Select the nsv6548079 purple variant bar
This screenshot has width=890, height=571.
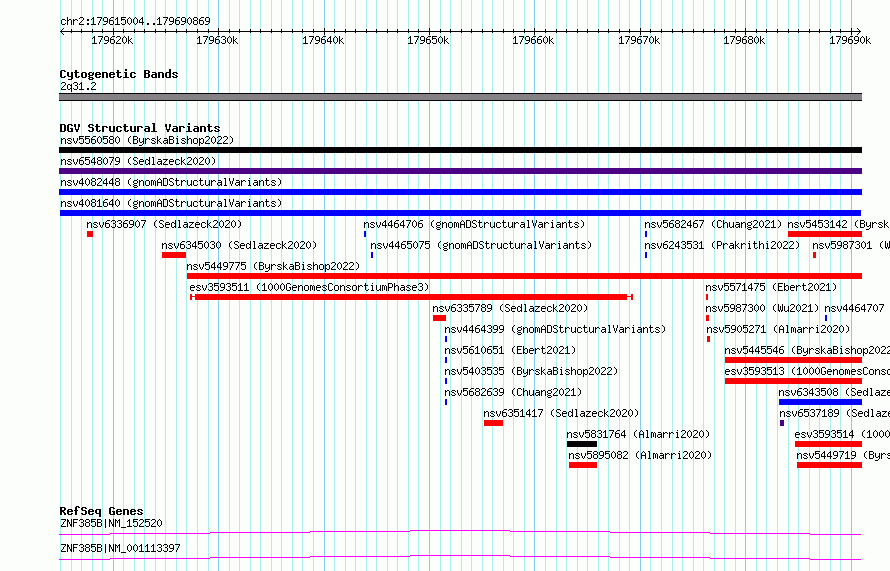[460, 171]
